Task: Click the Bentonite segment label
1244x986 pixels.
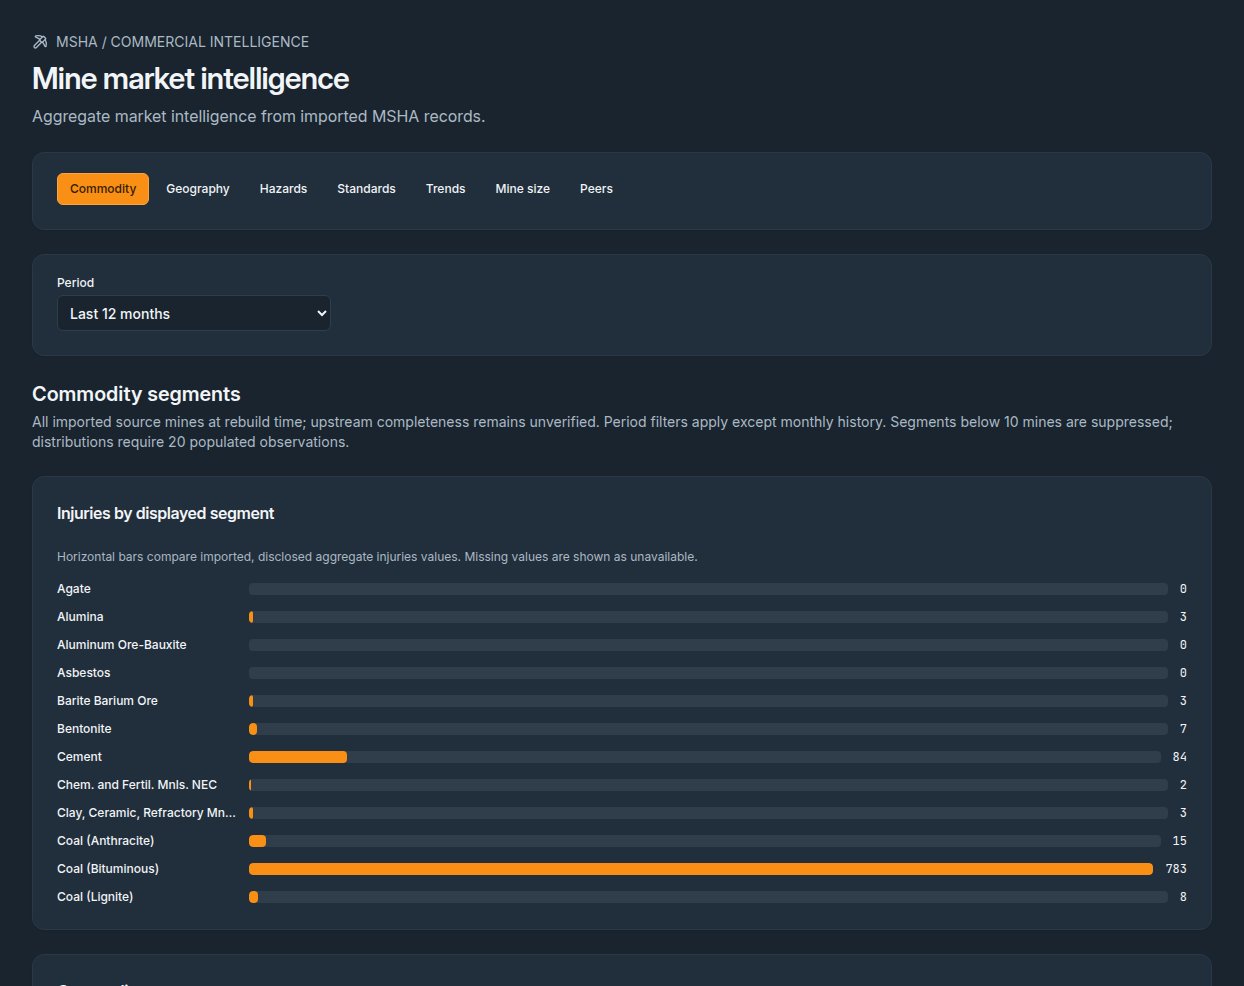Action: point(84,729)
